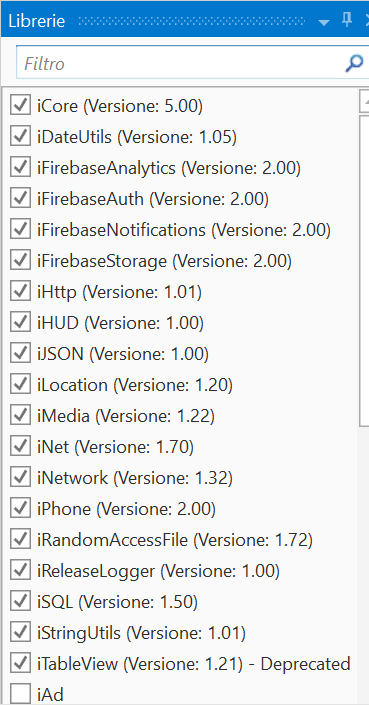Toggle the iLocation library checkbox

20,385
